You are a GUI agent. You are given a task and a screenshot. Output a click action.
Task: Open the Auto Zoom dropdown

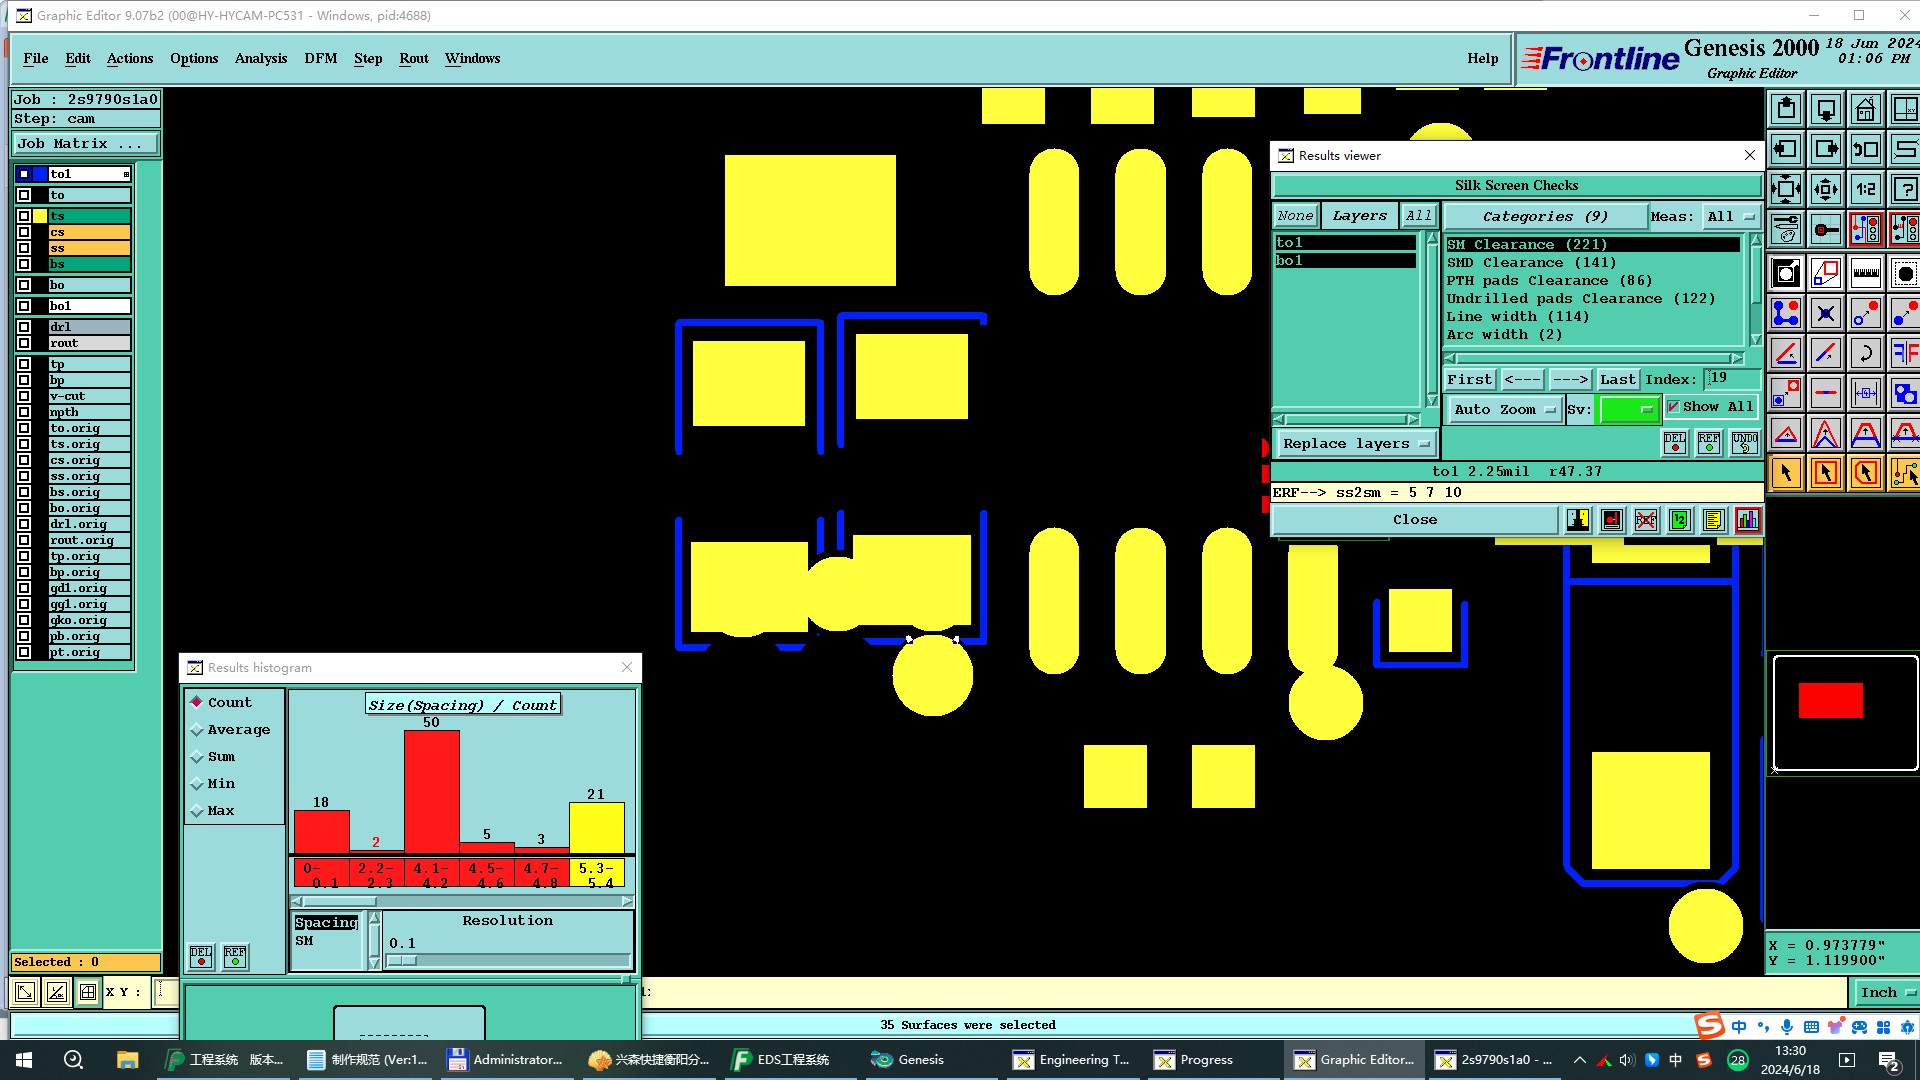[x=1504, y=409]
